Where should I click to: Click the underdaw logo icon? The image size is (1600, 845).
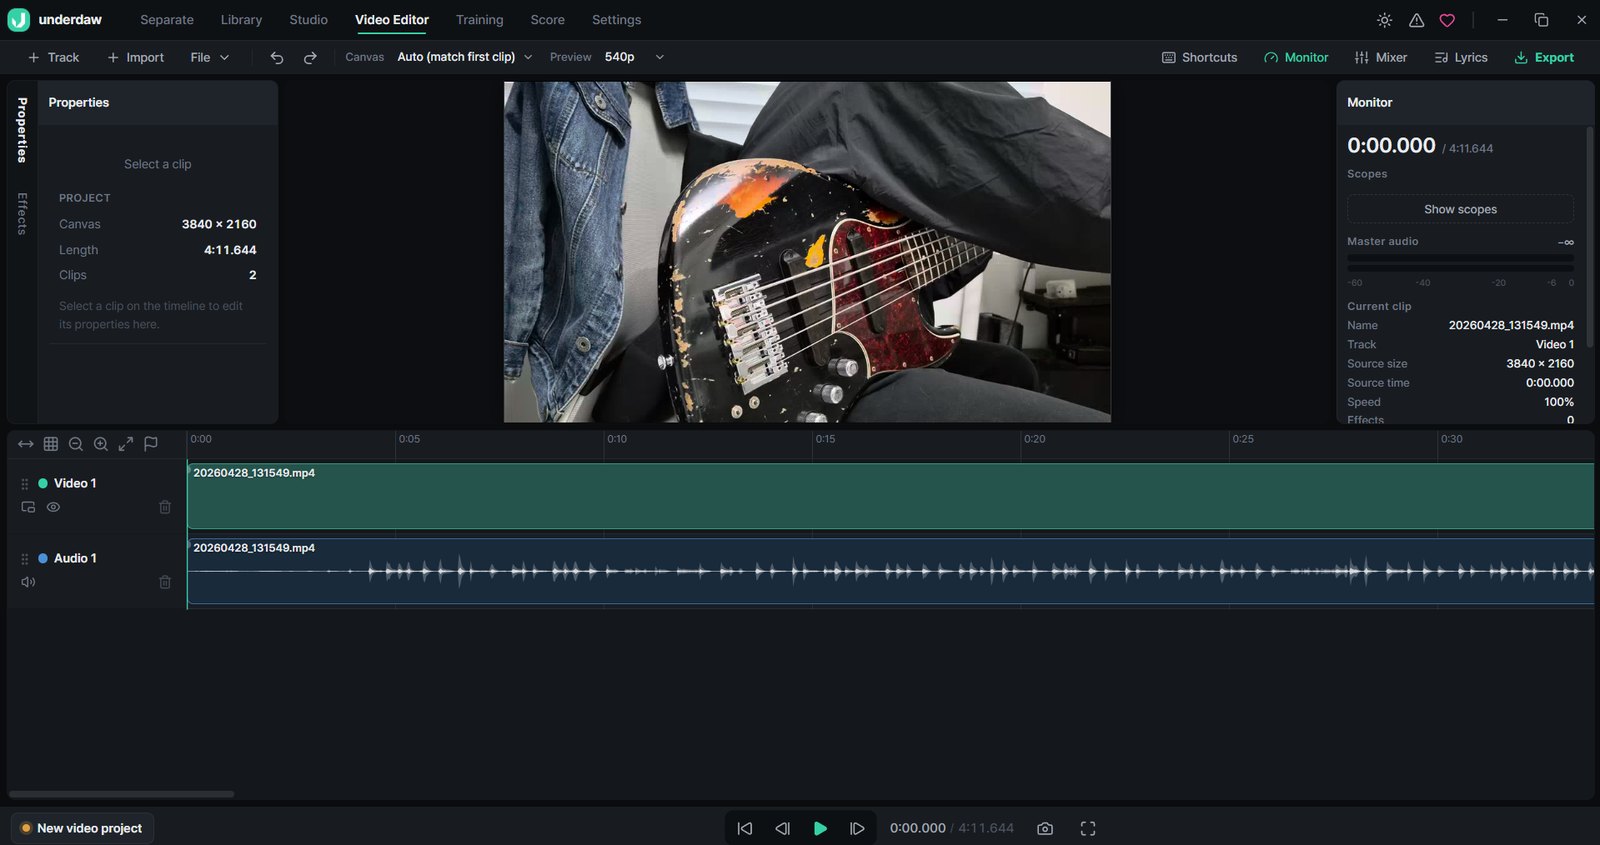point(18,20)
